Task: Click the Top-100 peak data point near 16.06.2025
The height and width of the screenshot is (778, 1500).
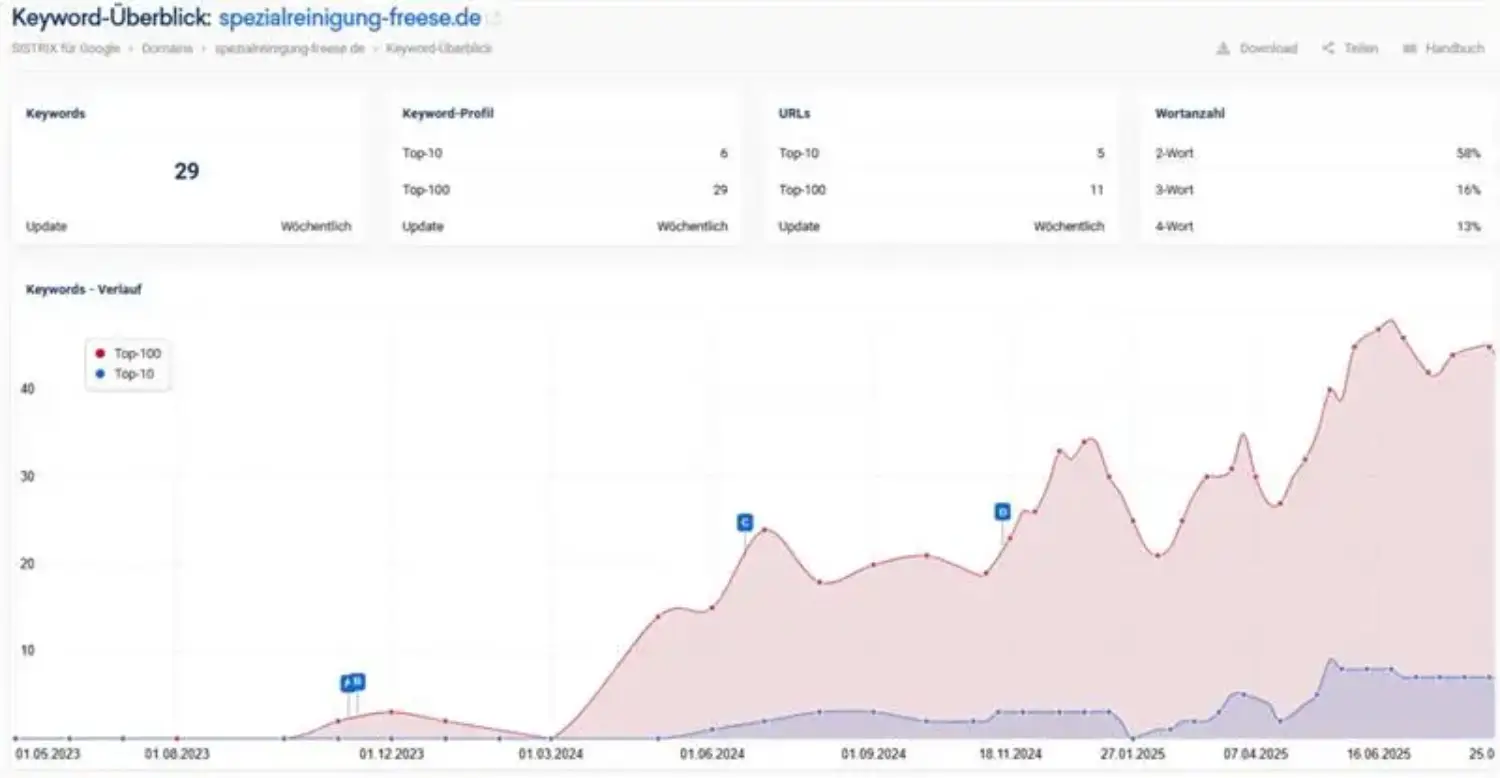Action: (x=1391, y=322)
